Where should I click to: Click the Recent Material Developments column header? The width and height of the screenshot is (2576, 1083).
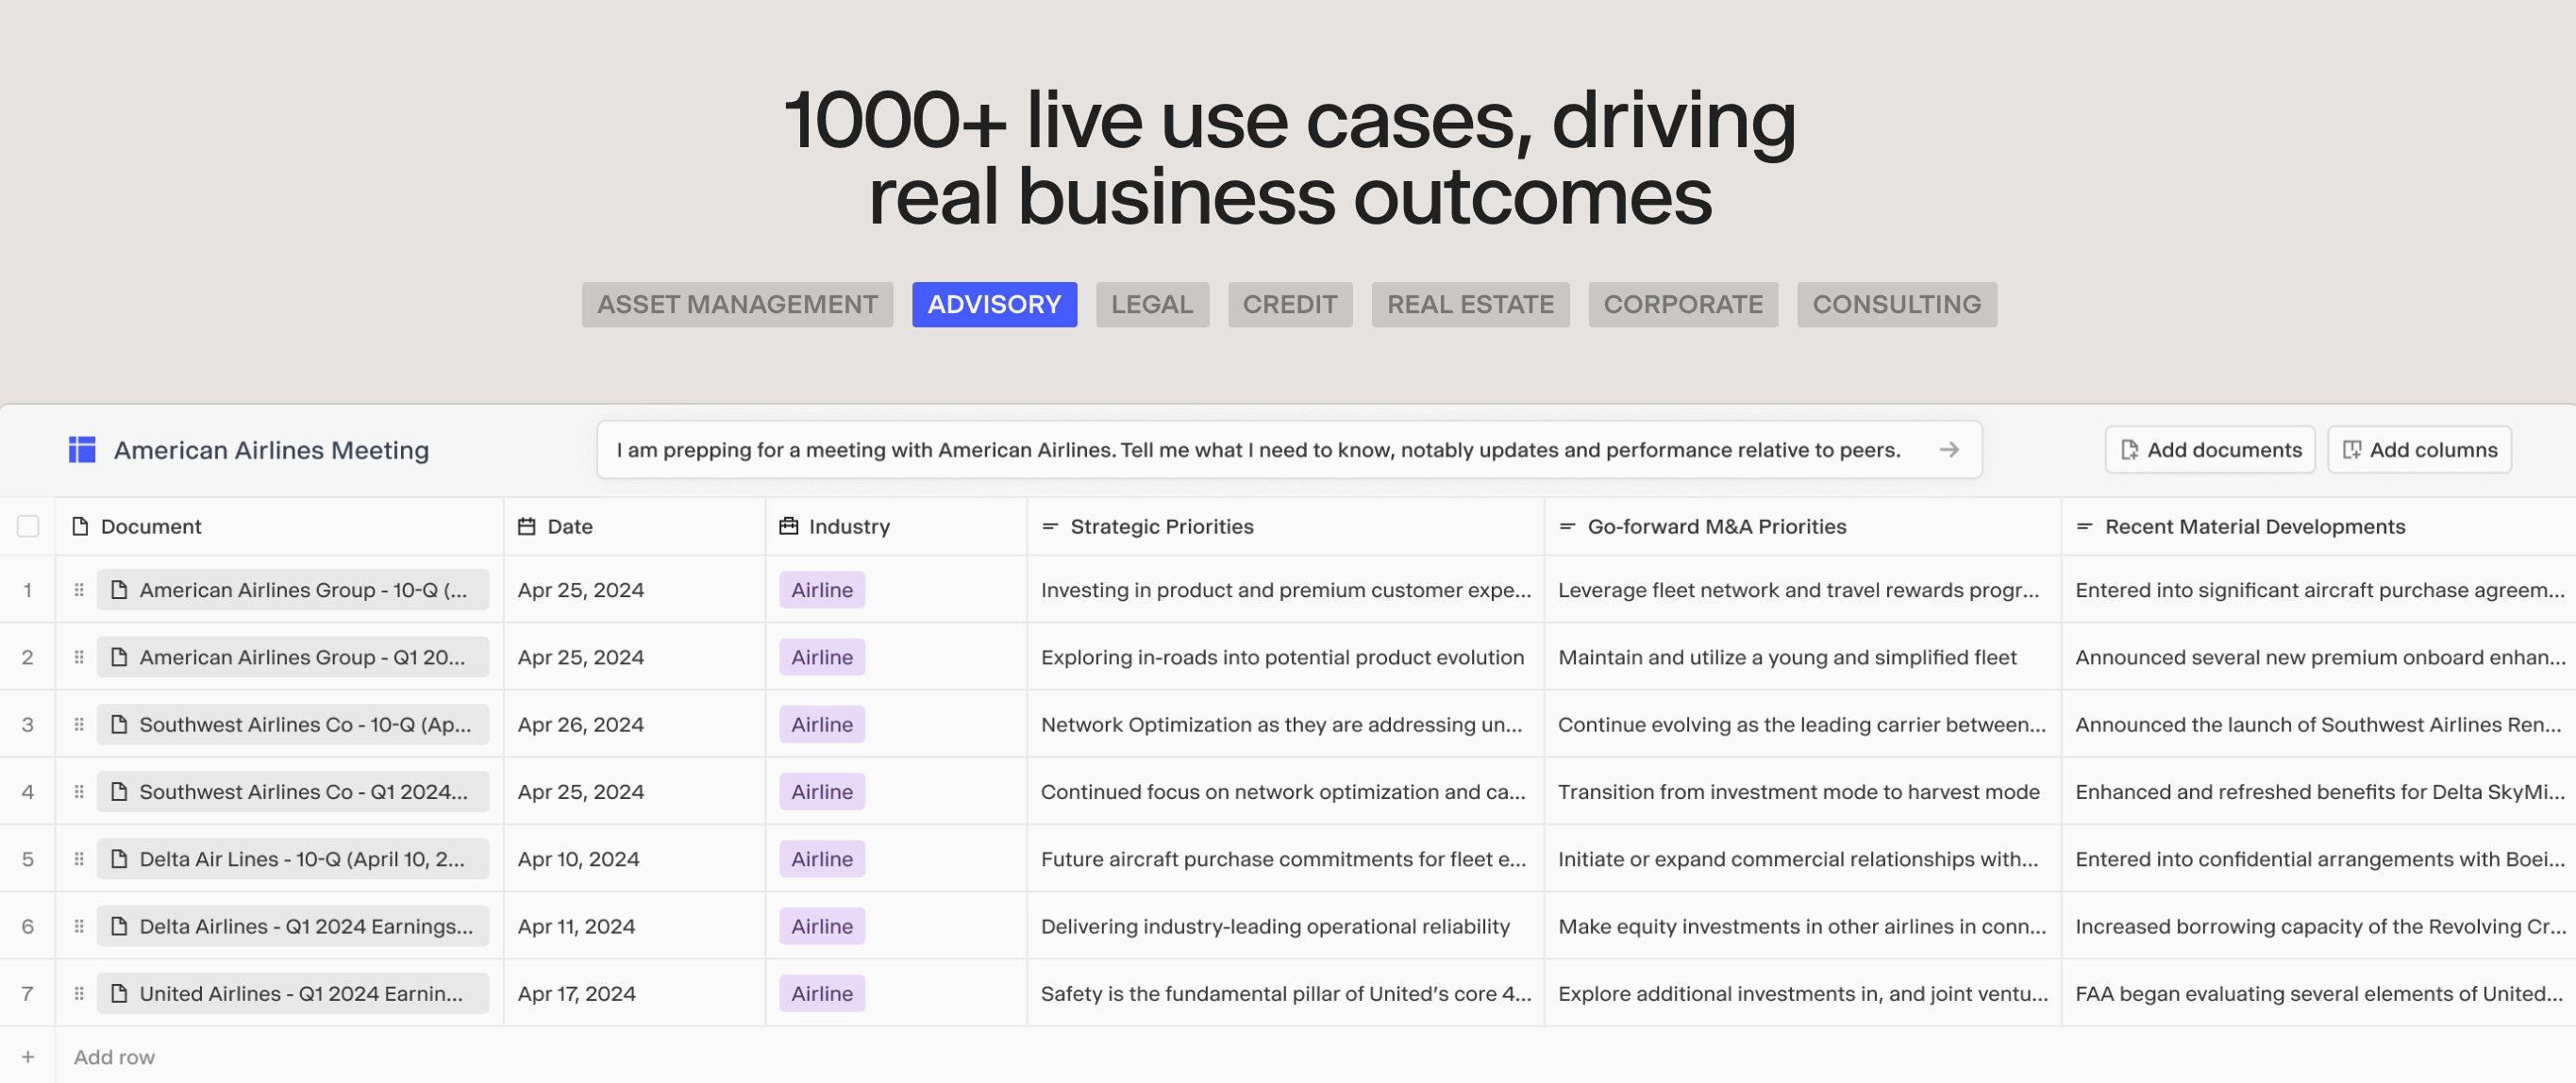[2319, 526]
